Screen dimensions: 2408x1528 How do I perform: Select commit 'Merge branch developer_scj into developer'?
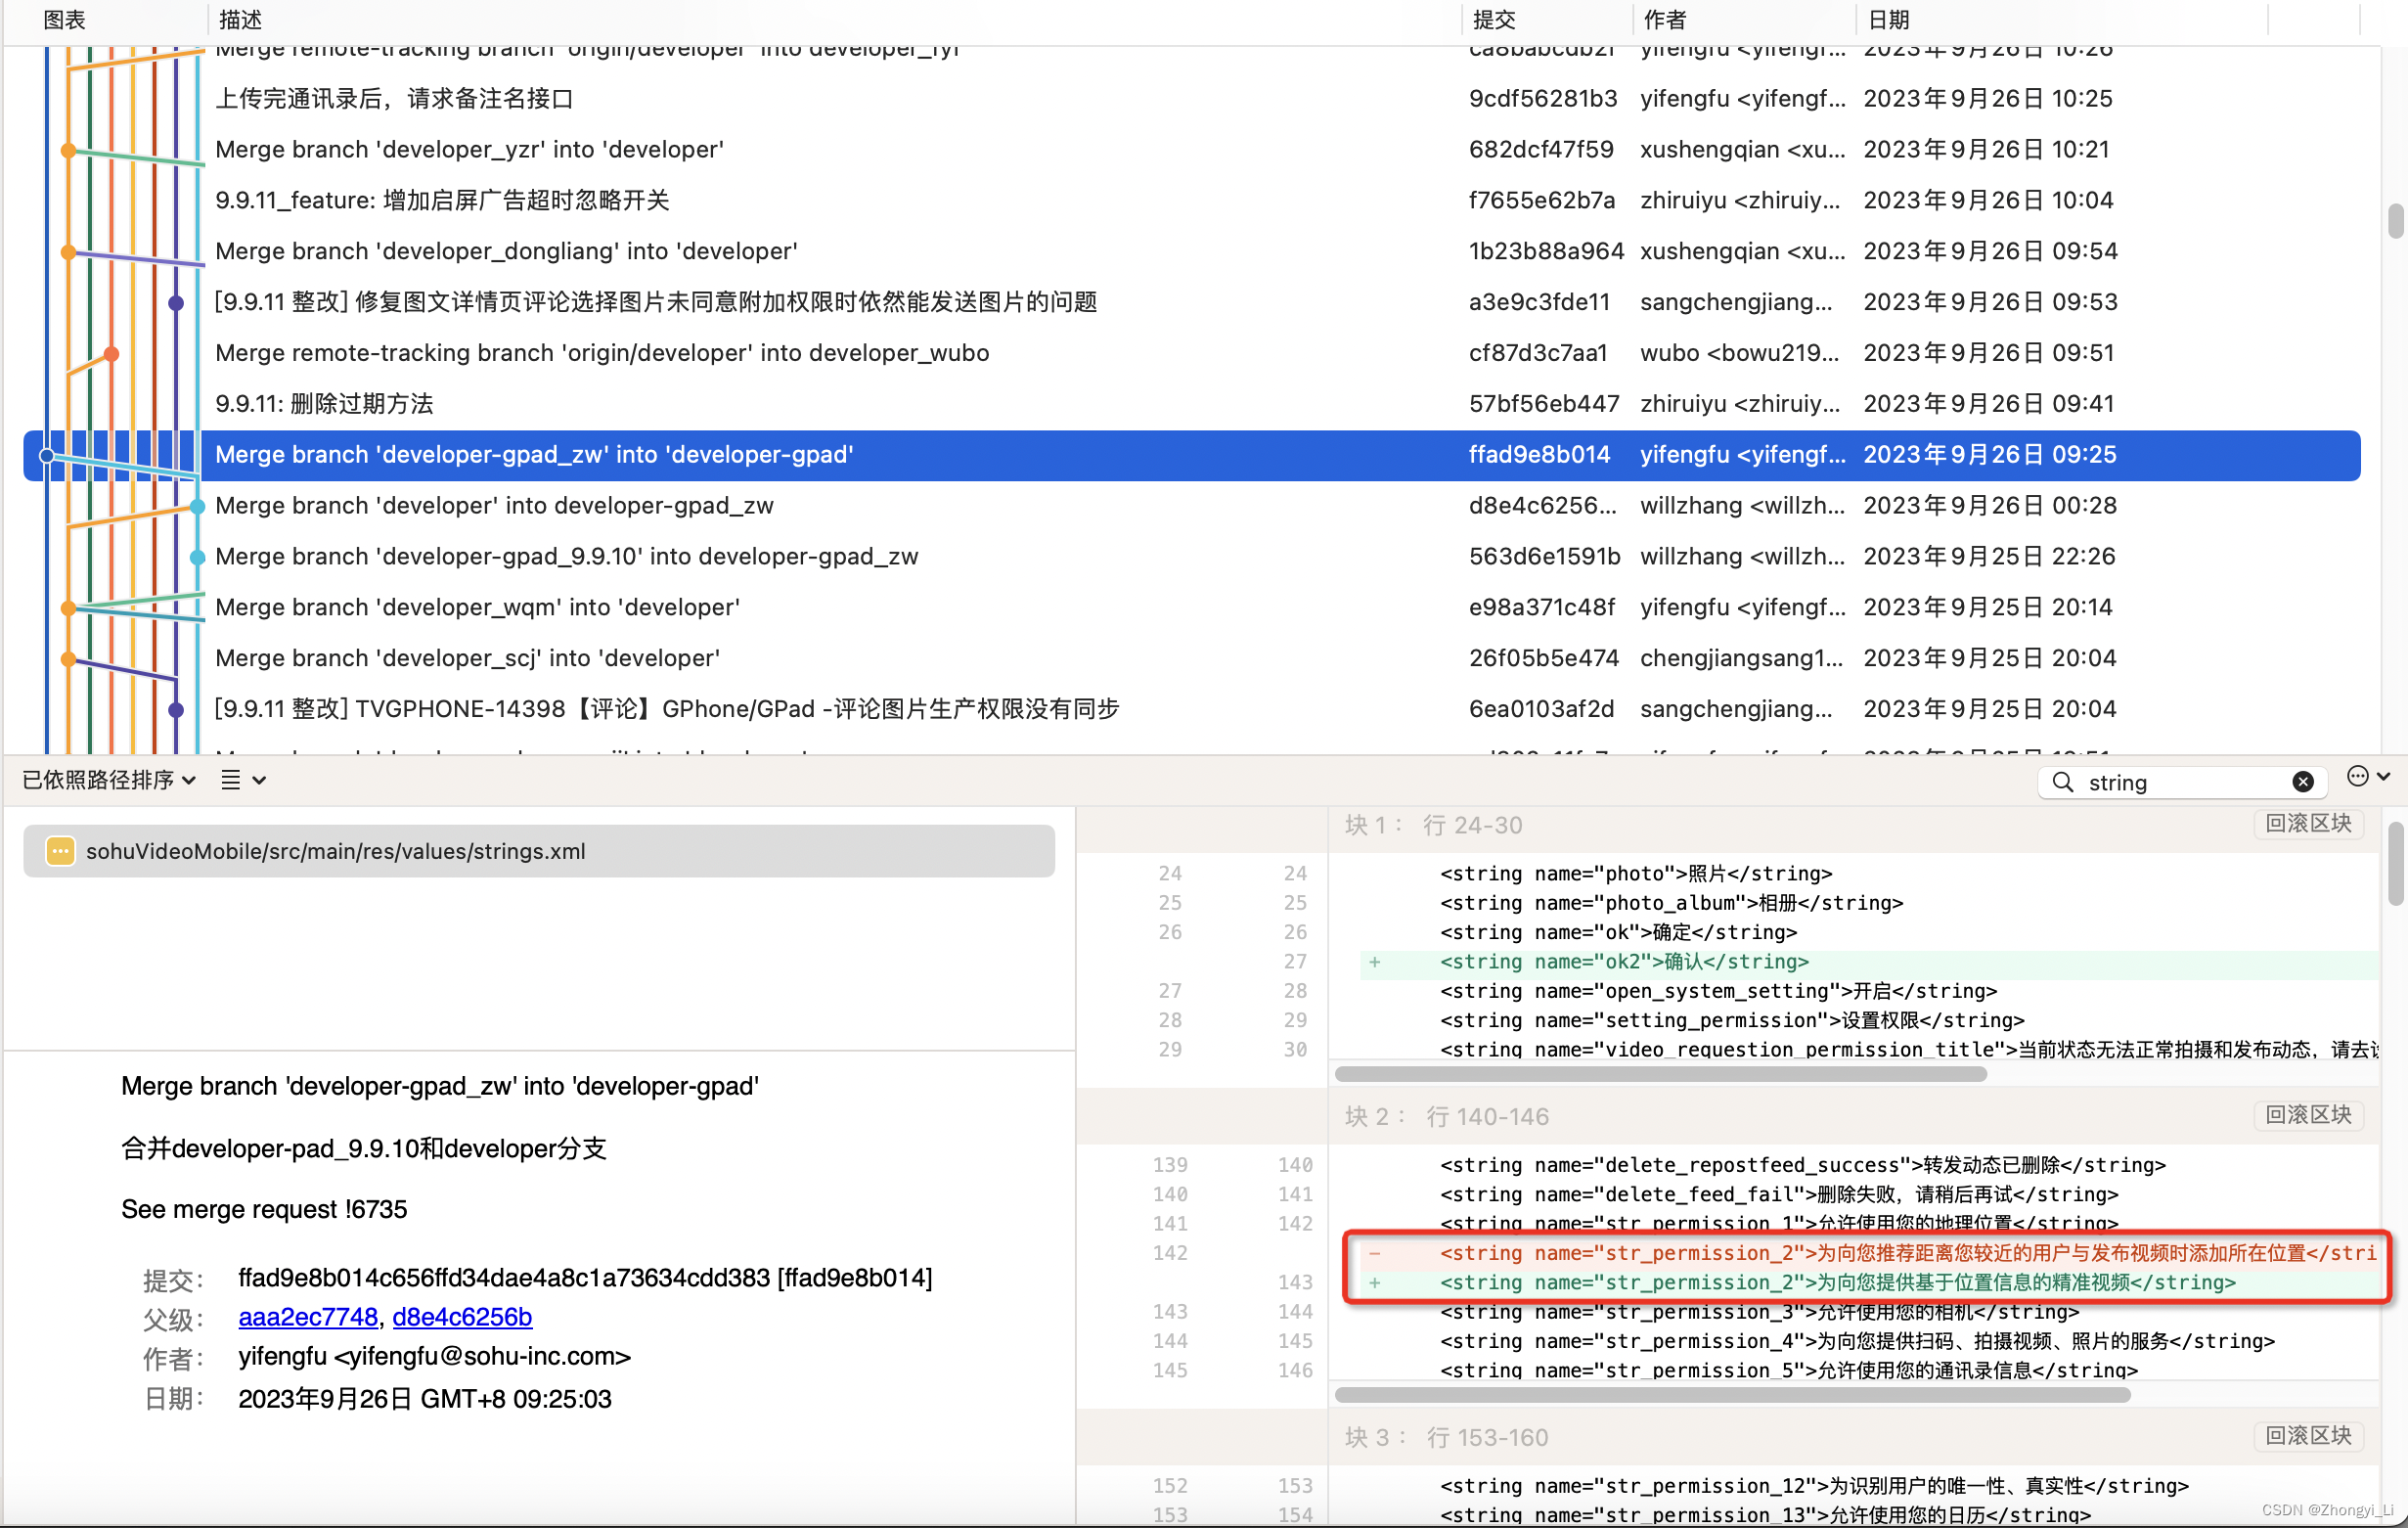click(x=1192, y=660)
